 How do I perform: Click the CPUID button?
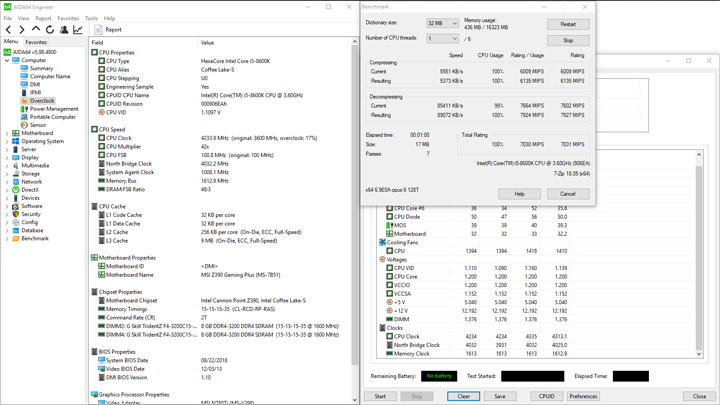coord(546,396)
